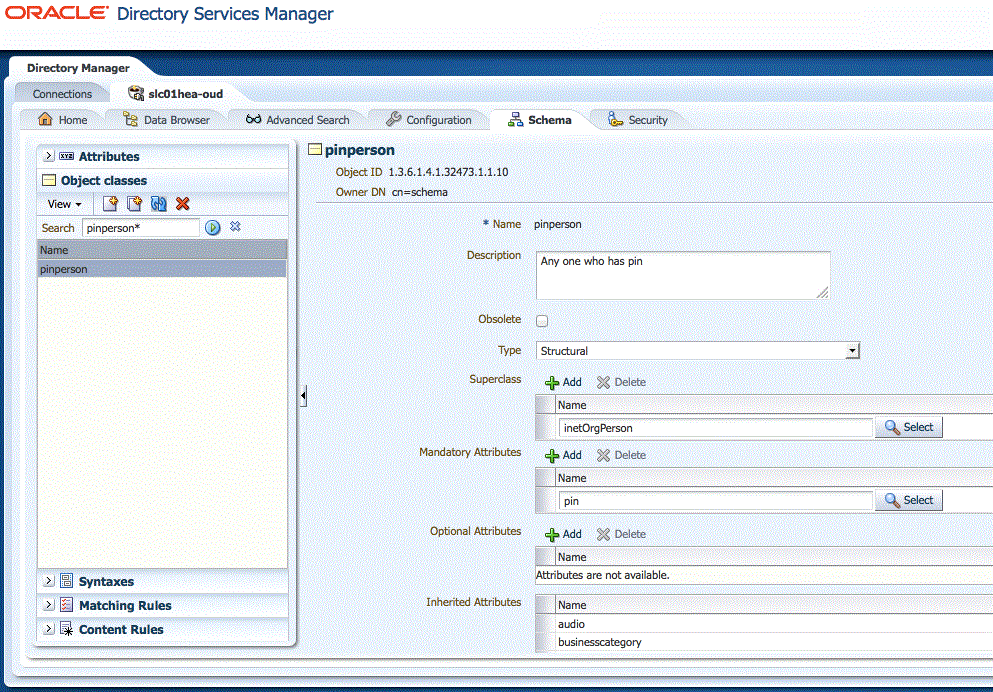
Task: Click the Data Browser tree icon
Action: [130, 119]
